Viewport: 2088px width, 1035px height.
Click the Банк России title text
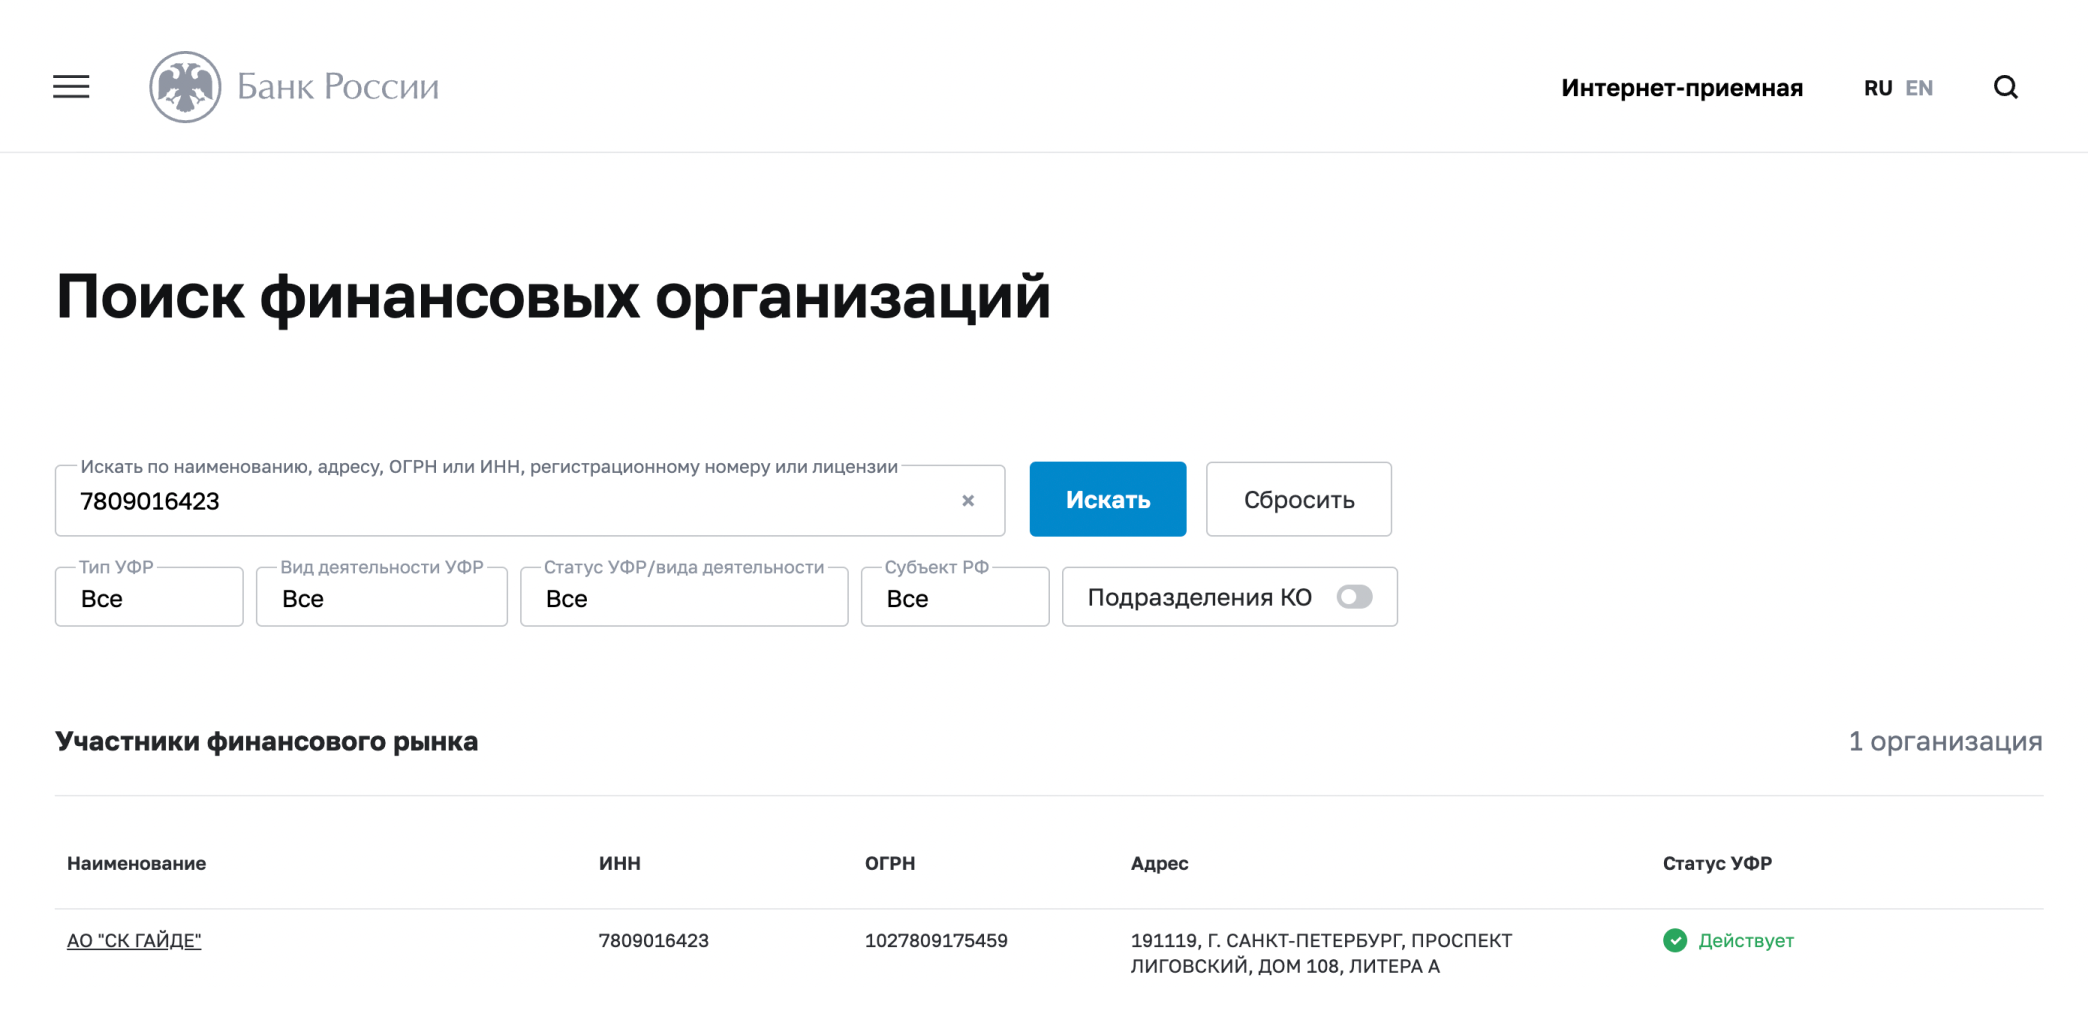338,87
